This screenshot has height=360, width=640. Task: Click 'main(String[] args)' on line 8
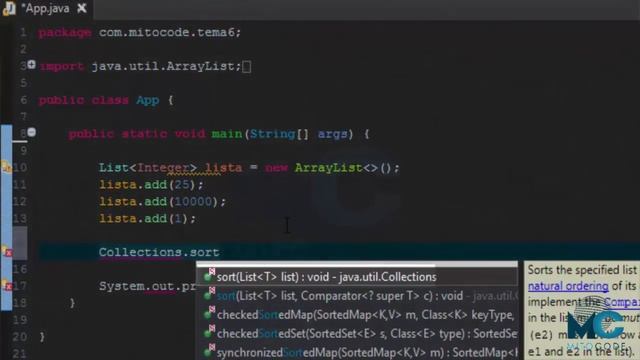click(x=282, y=134)
